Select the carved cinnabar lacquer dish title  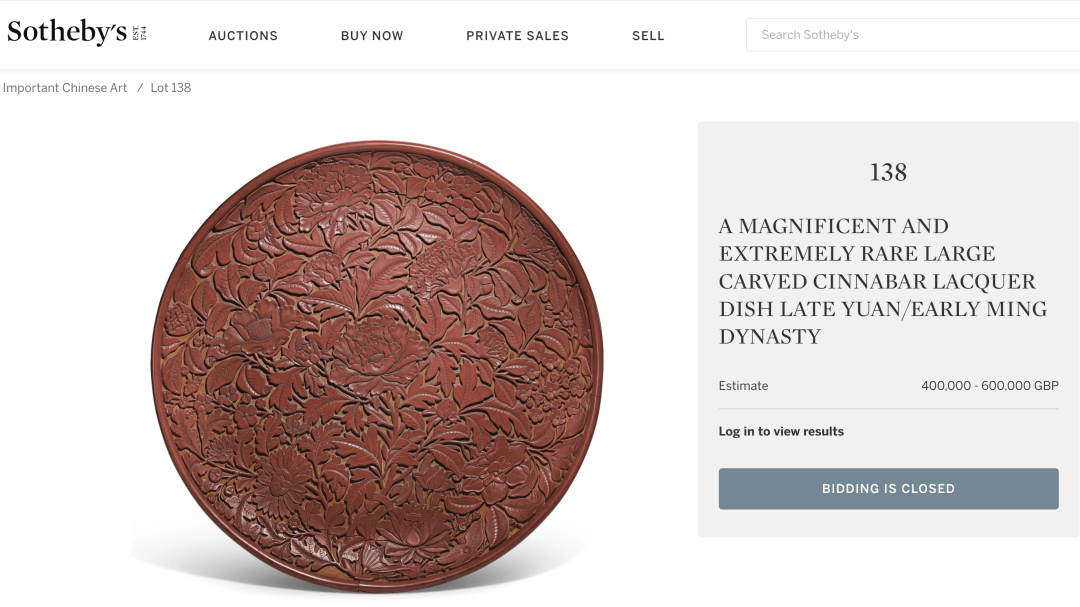coord(882,282)
